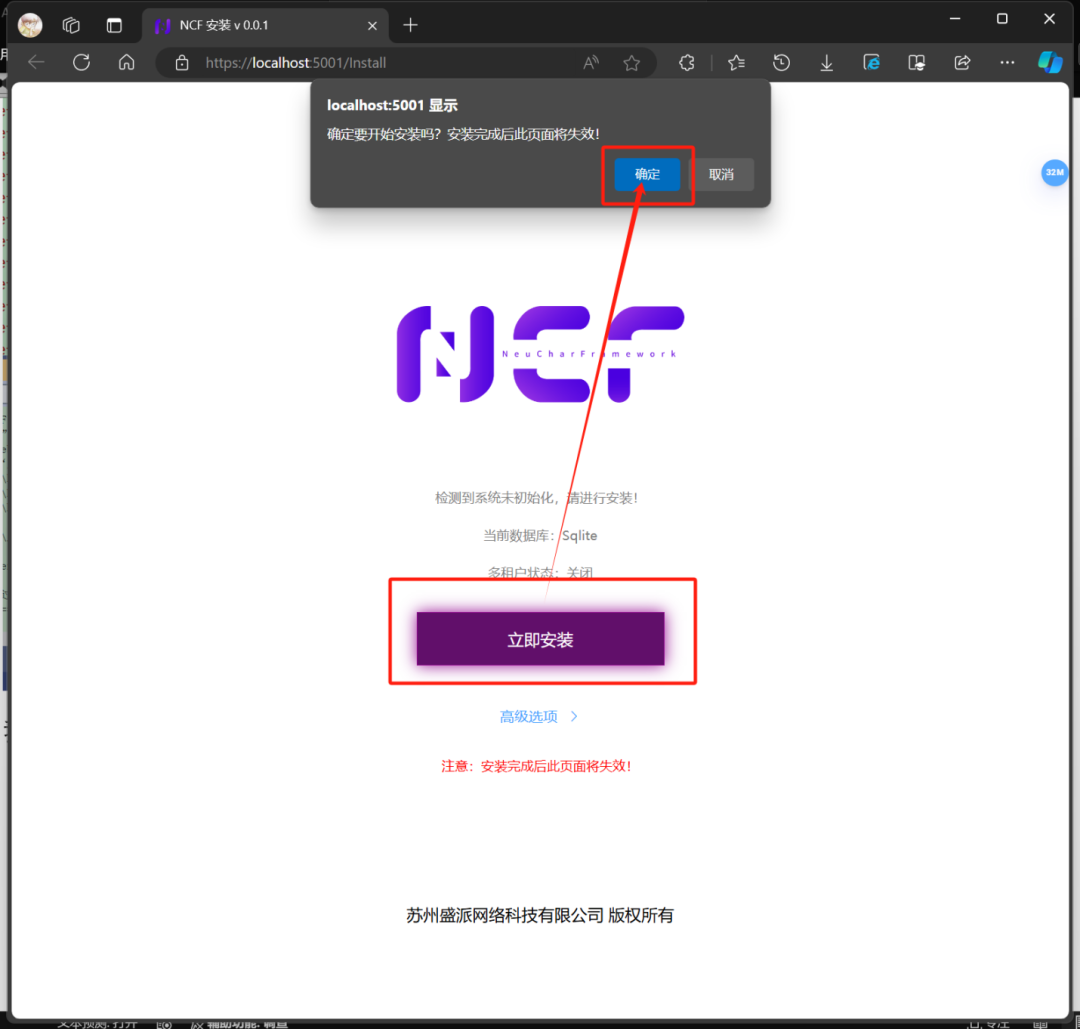The height and width of the screenshot is (1029, 1080).
Task: Open the browser profile avatar
Action: click(x=30, y=25)
